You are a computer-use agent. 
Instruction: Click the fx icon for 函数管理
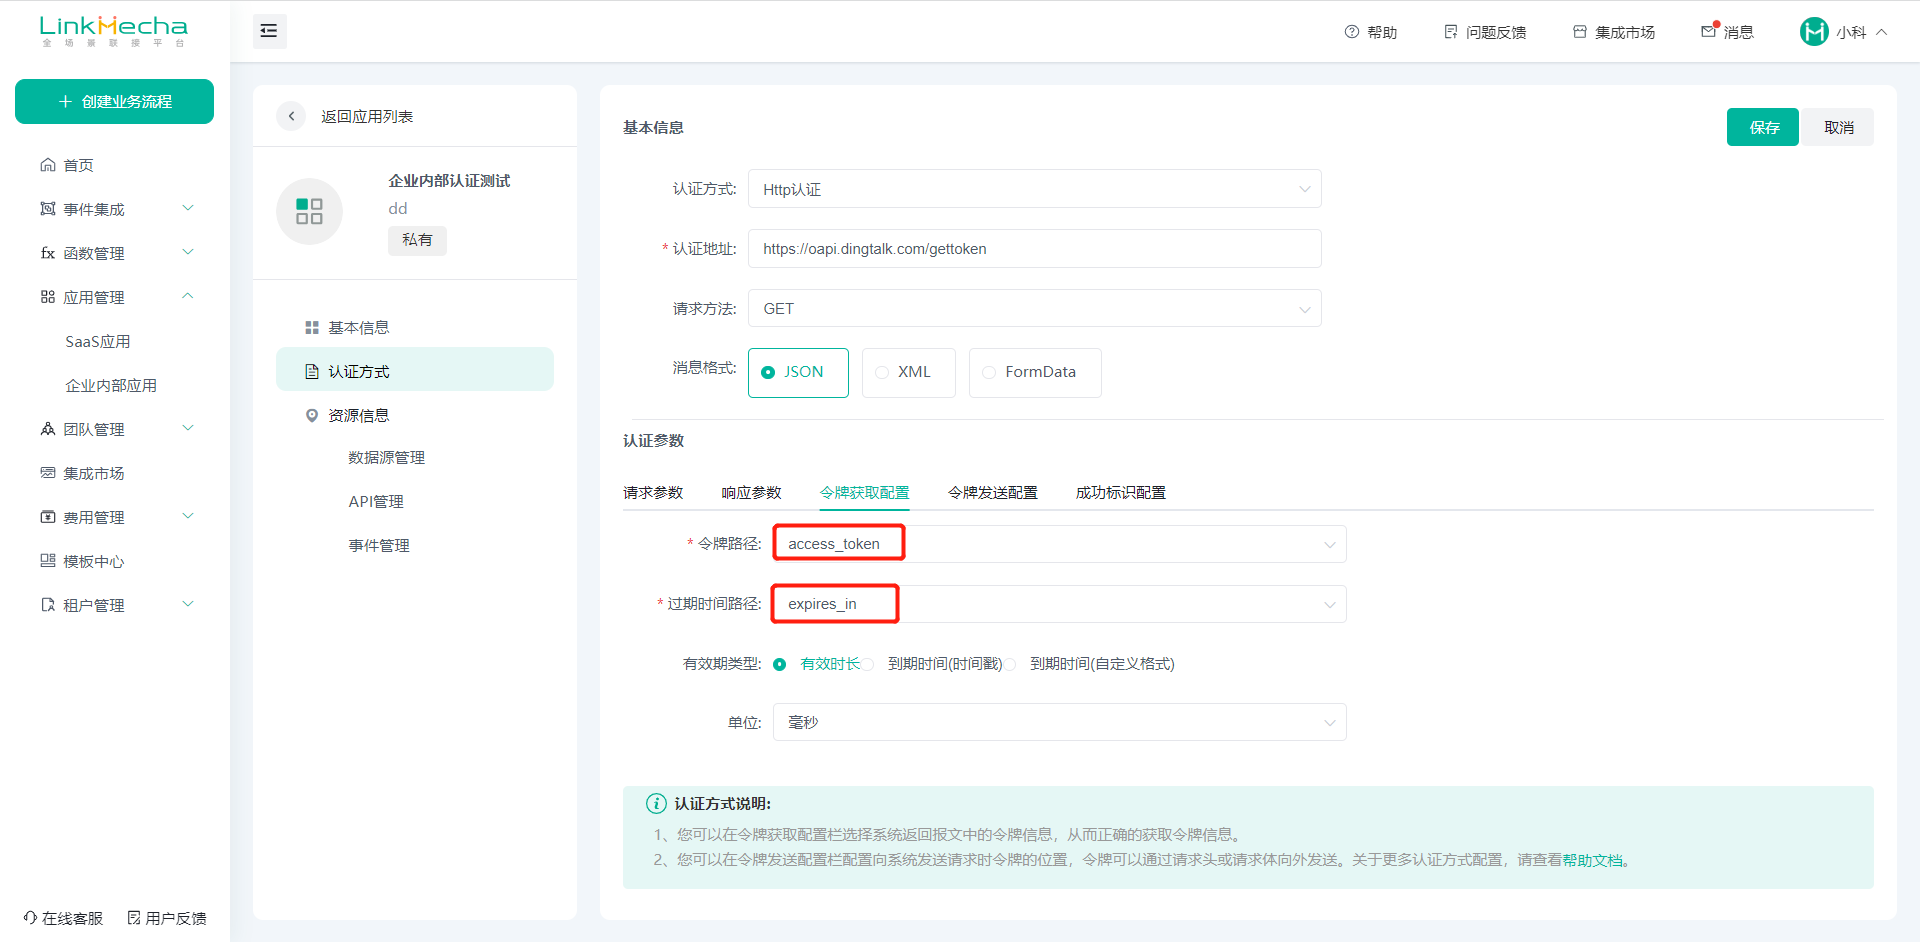pos(48,253)
